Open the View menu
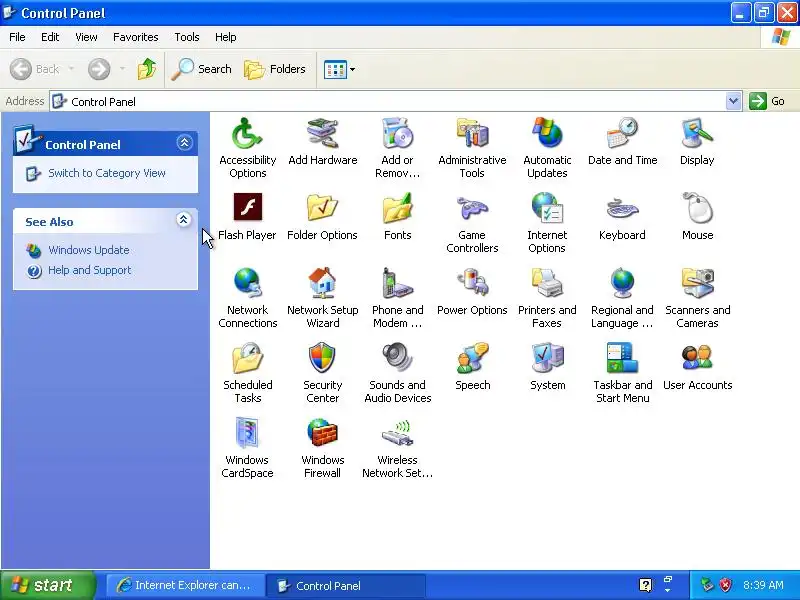This screenshot has width=800, height=600. 86,37
